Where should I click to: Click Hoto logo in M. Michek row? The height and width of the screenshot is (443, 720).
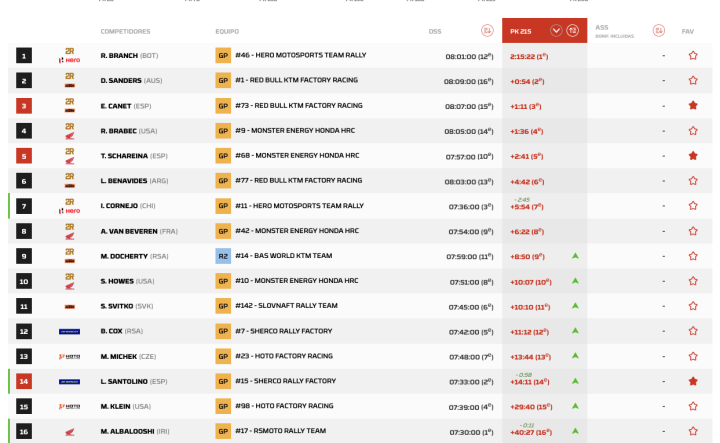coord(70,356)
